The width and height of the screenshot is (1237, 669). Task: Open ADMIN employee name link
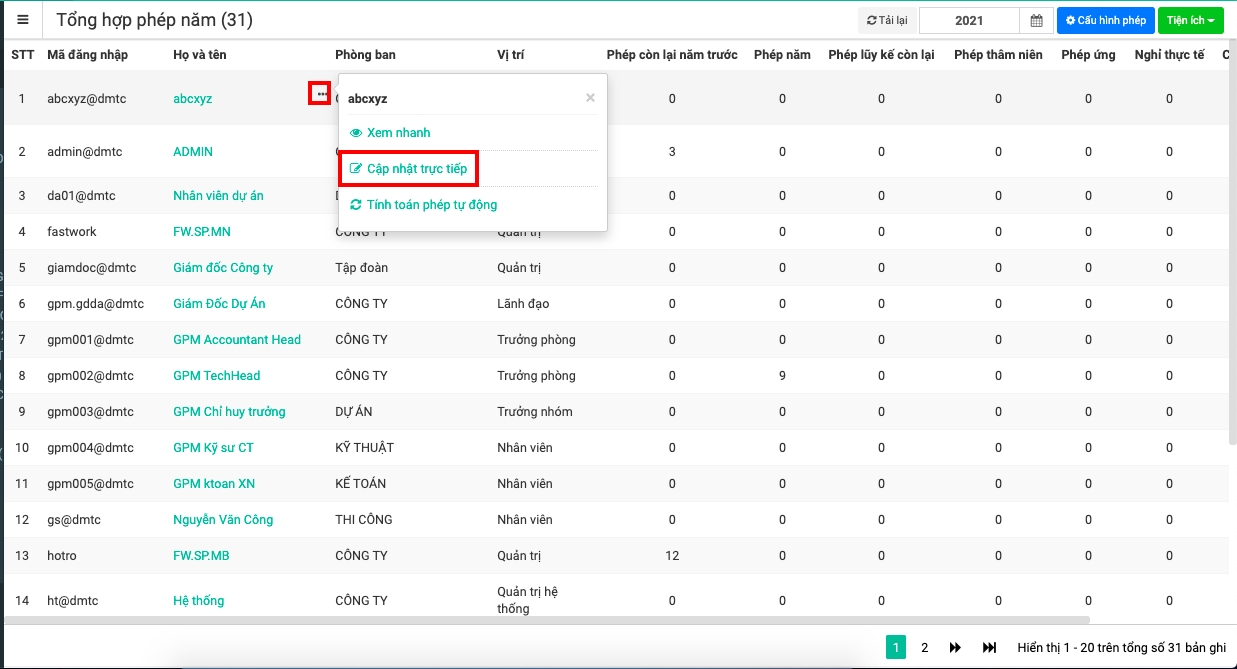(193, 152)
